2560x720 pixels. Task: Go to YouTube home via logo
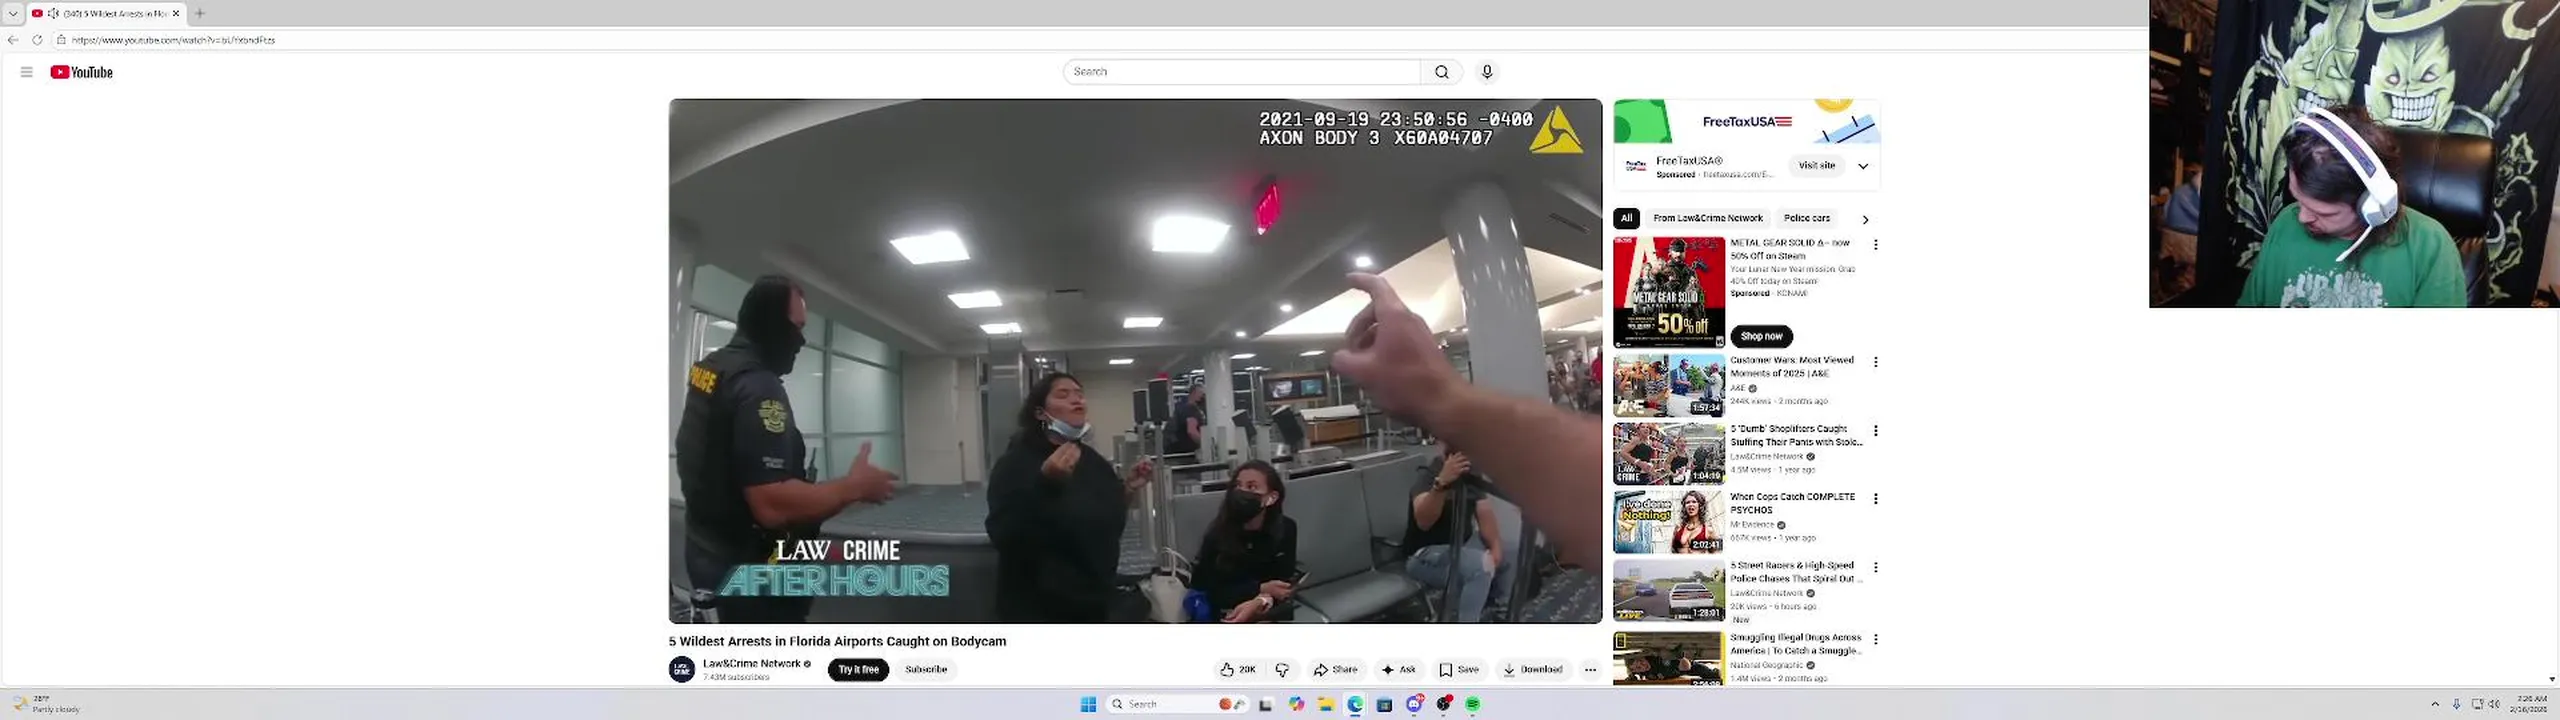coord(82,72)
